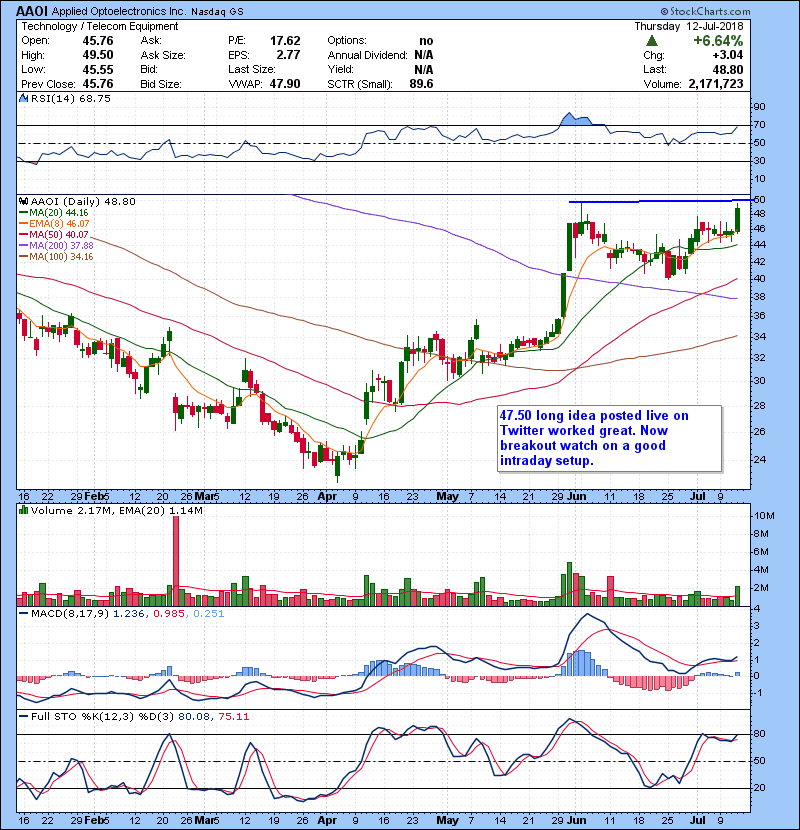
Task: Select the High value 49.50
Action: 98,55
